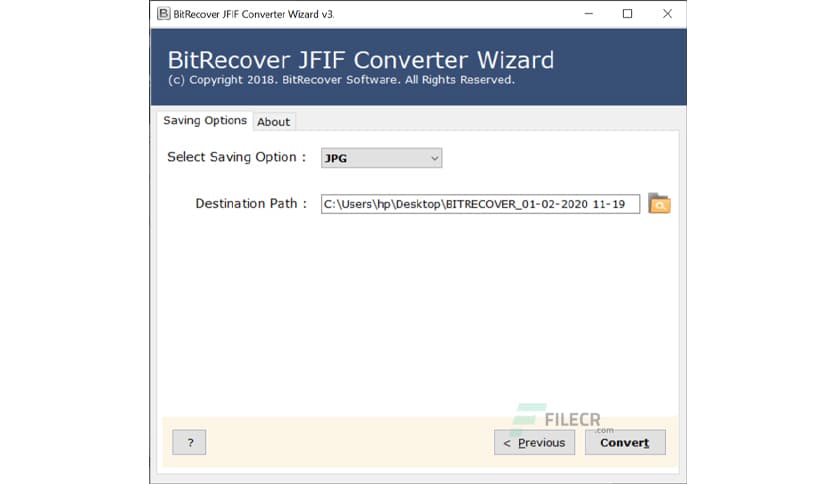Click the folder browse icon beside Destination Path
Viewport: 836px width, 484px height.
coord(659,204)
